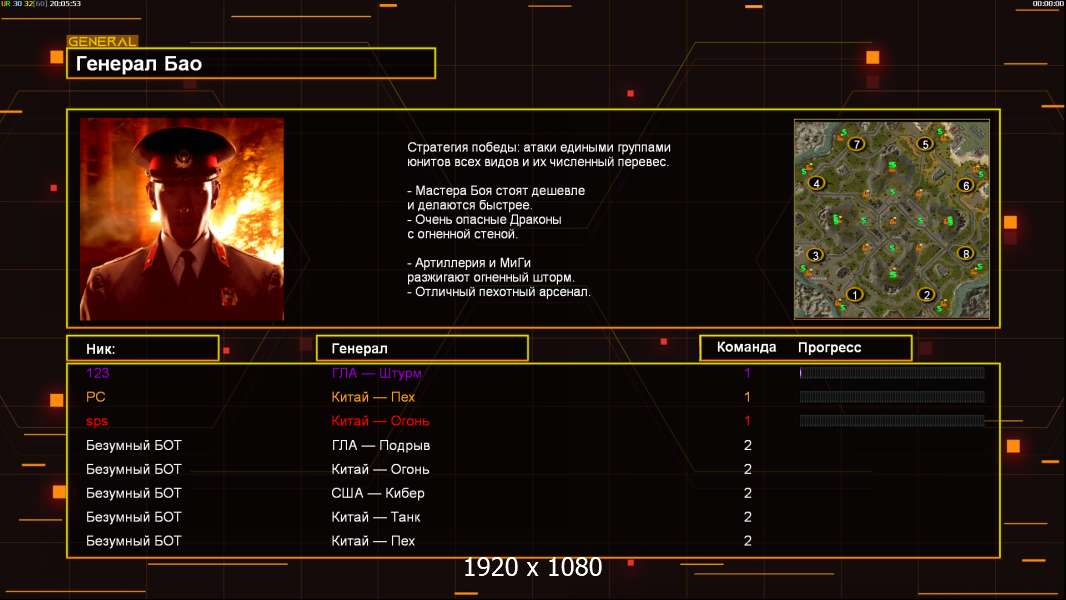Select the "Ник:" column header
1066x600 pixels.
pyautogui.click(x=142, y=348)
